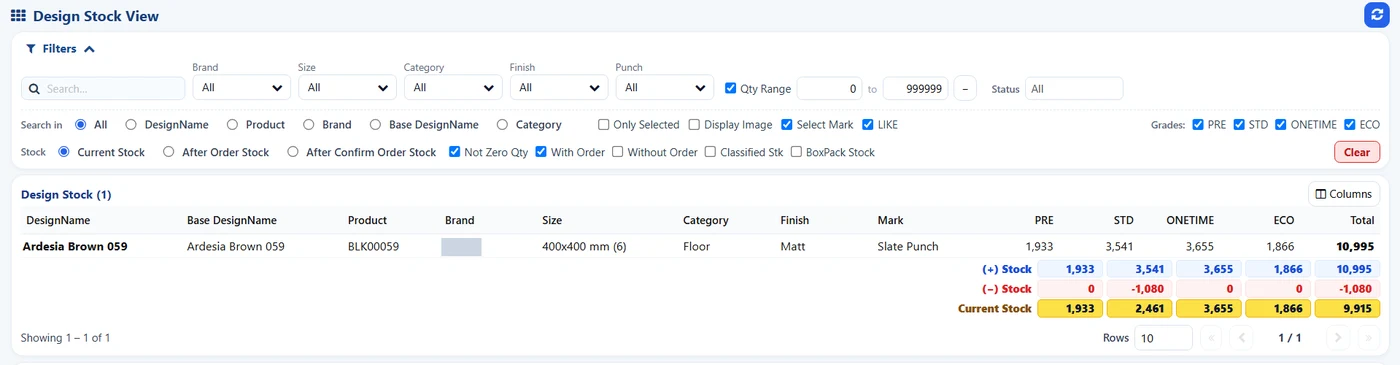Click the Qty Range minimum field

[829, 88]
